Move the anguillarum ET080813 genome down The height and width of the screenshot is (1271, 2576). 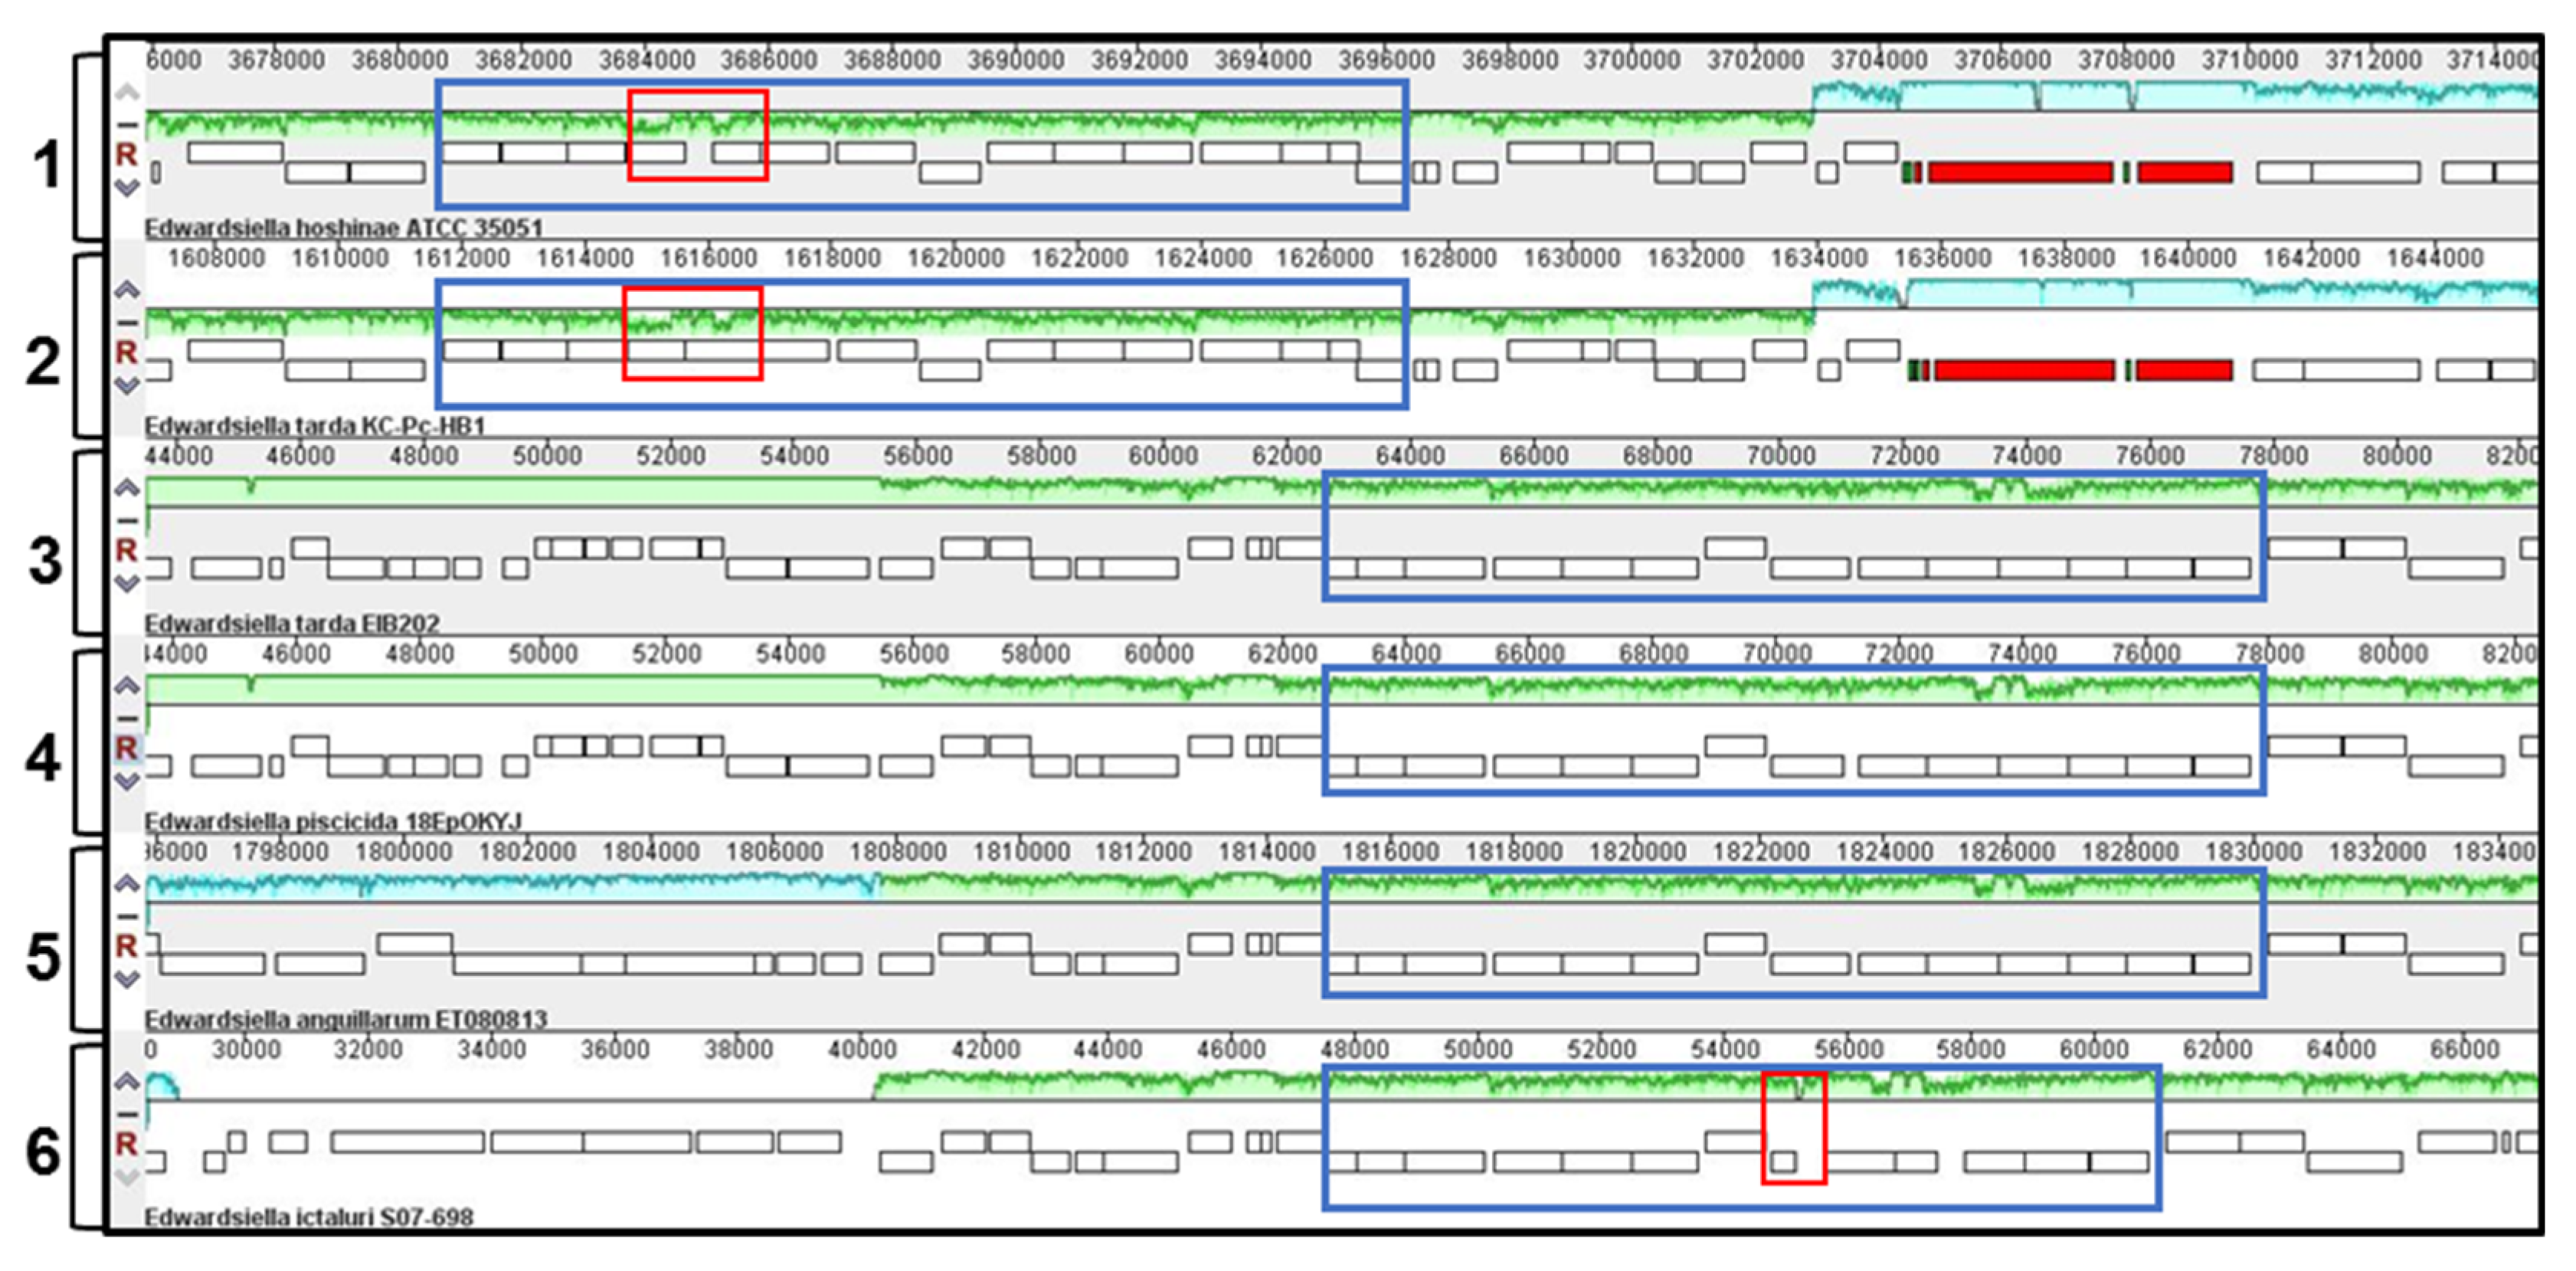(x=126, y=979)
